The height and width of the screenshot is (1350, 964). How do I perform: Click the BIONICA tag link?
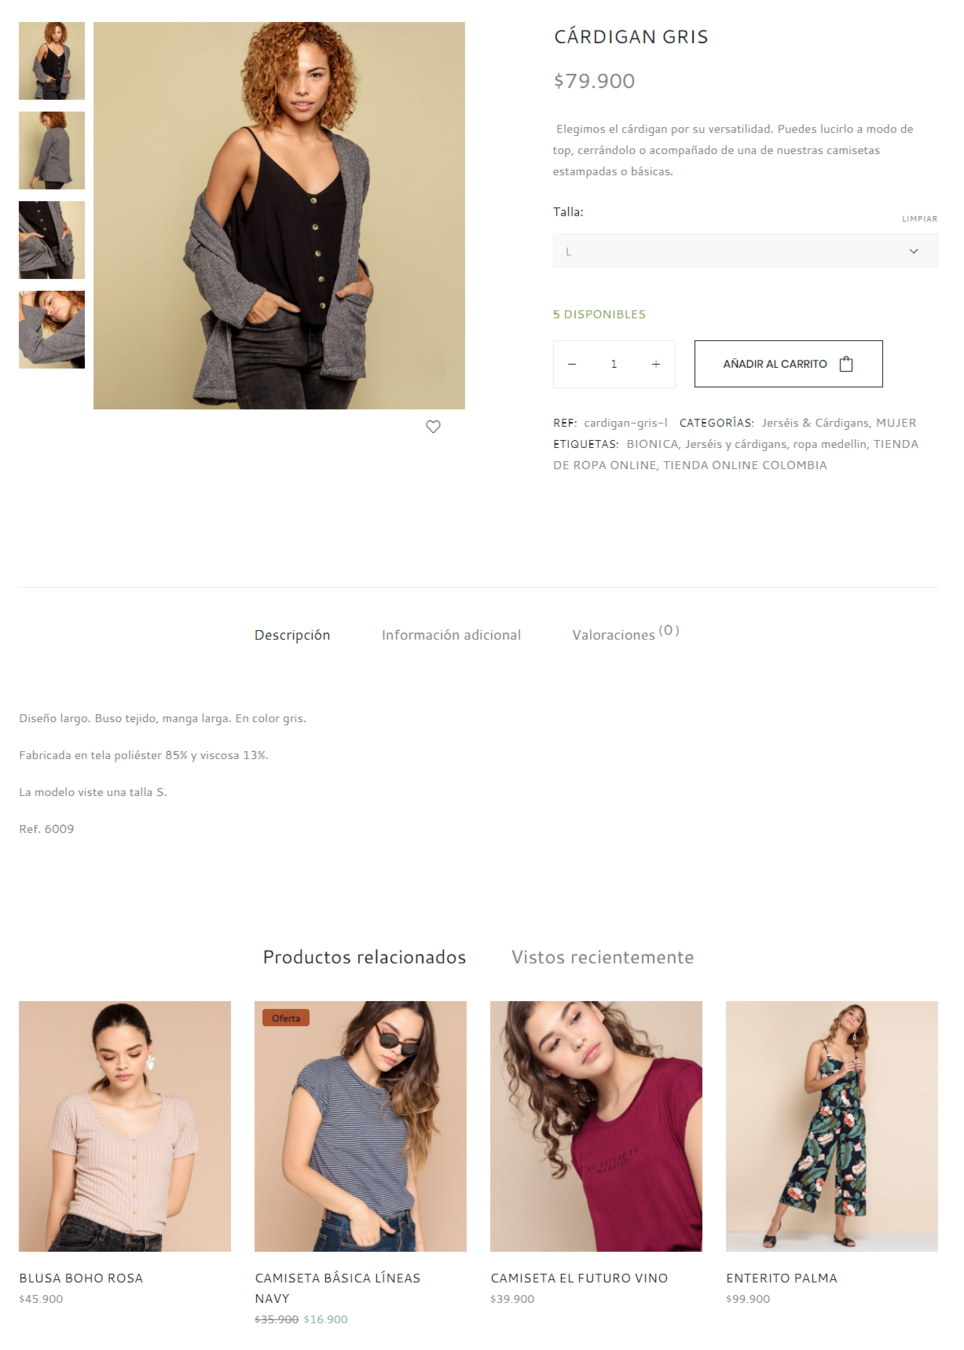652,444
